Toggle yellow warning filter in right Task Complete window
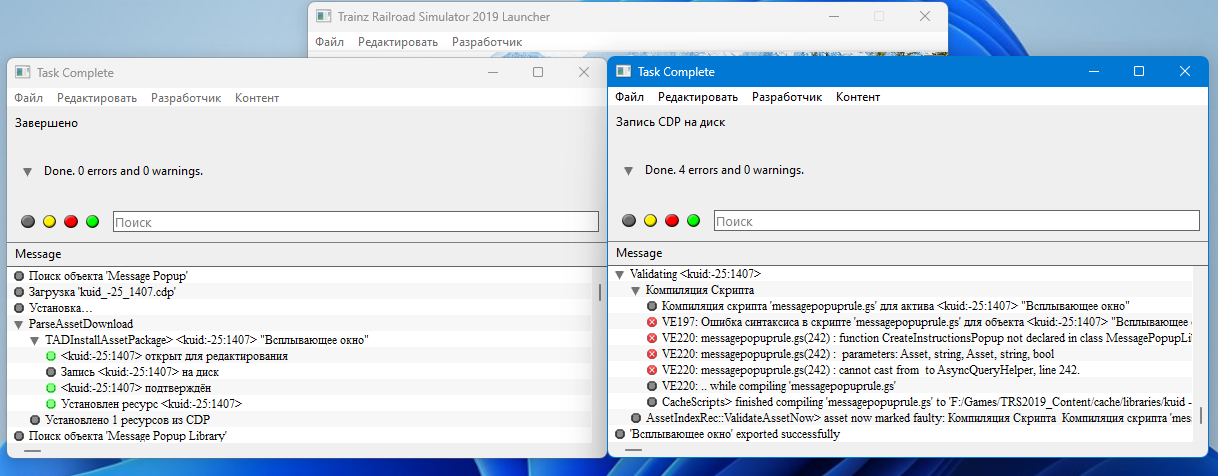This screenshot has width=1218, height=476. tap(650, 220)
